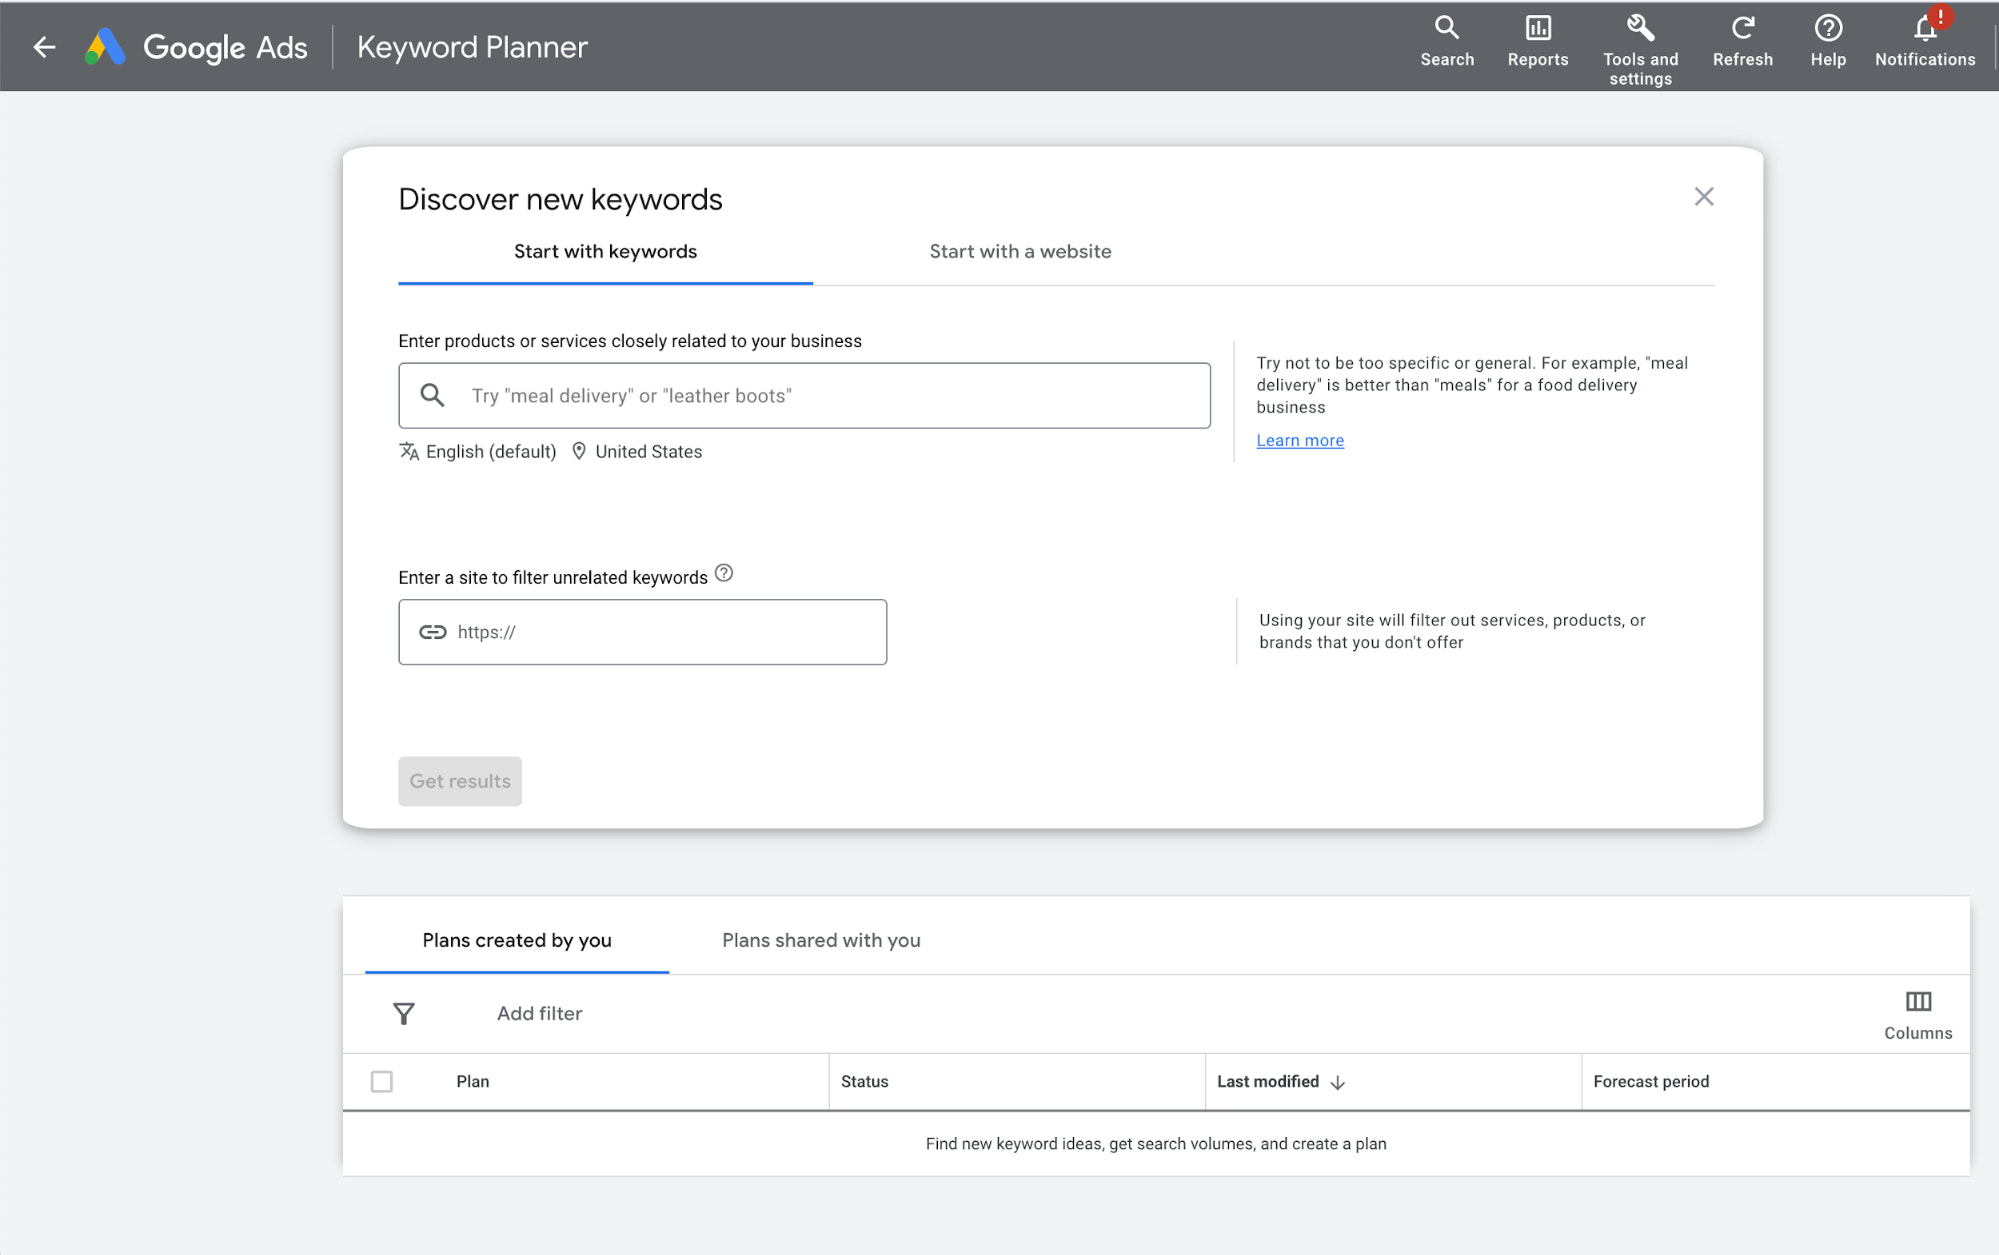1999x1255 pixels.
Task: Close the Discover new keywords panel
Action: tap(1703, 197)
